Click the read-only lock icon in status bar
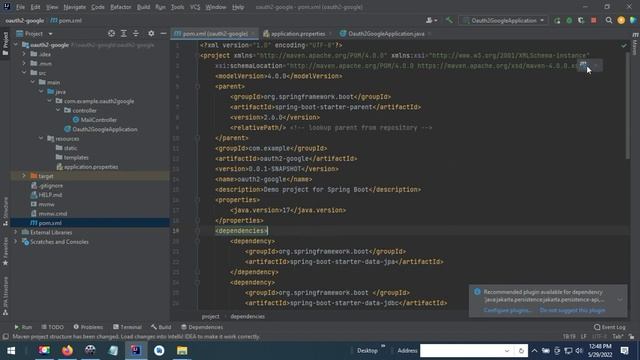The height and width of the screenshot is (360, 640). pyautogui.click(x=632, y=337)
